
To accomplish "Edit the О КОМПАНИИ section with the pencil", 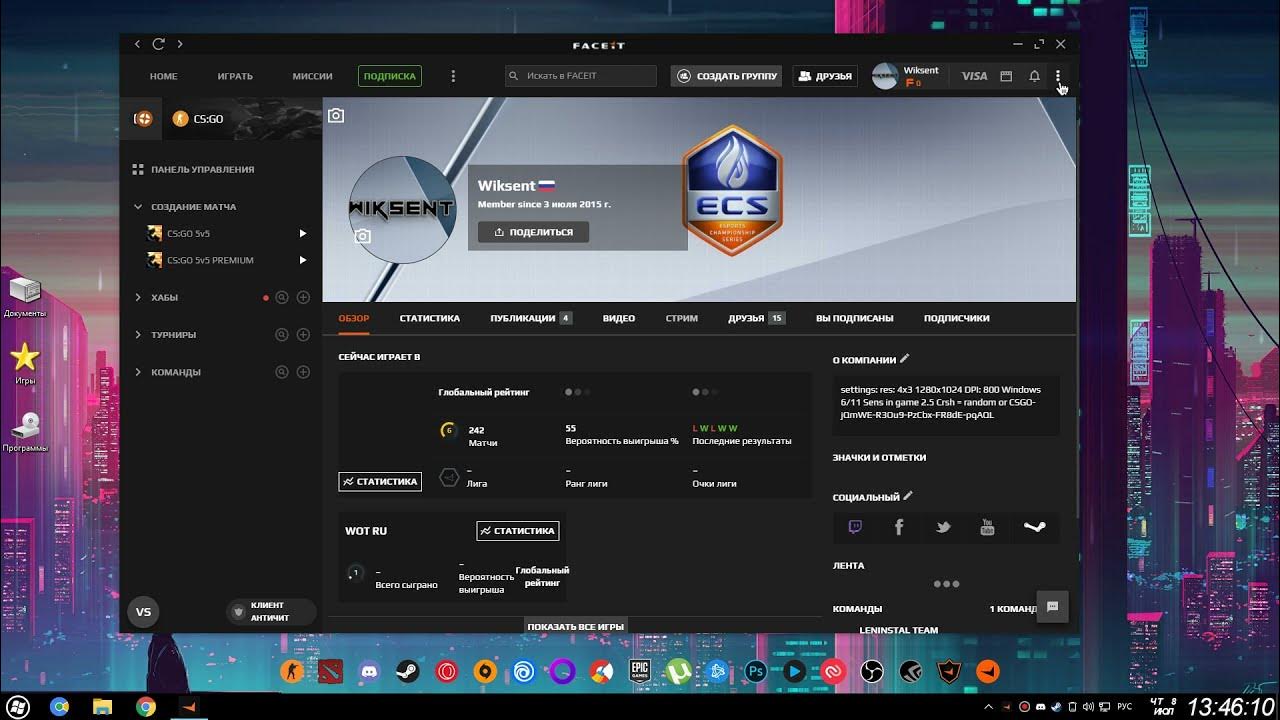I will coord(905,358).
